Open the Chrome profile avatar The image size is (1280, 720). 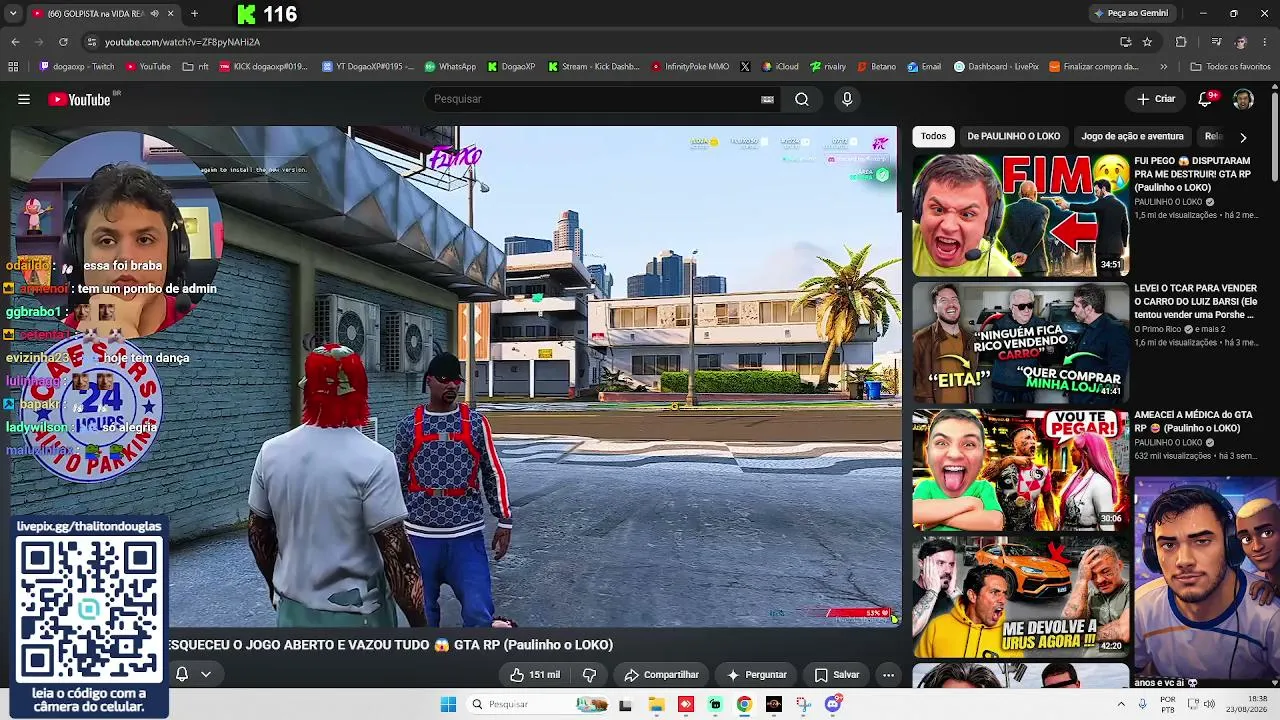click(x=1240, y=42)
